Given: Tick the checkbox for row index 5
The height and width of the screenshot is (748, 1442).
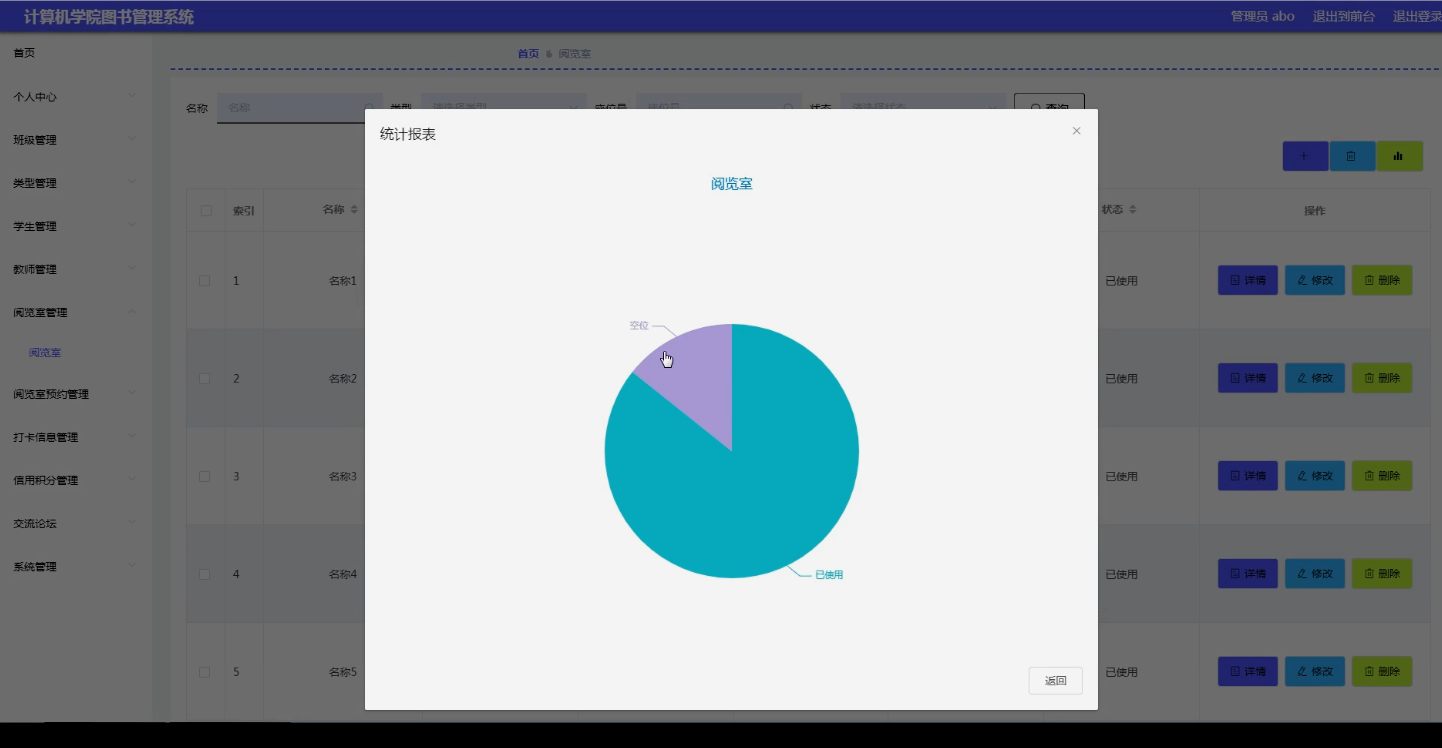Looking at the screenshot, I should coord(205,673).
